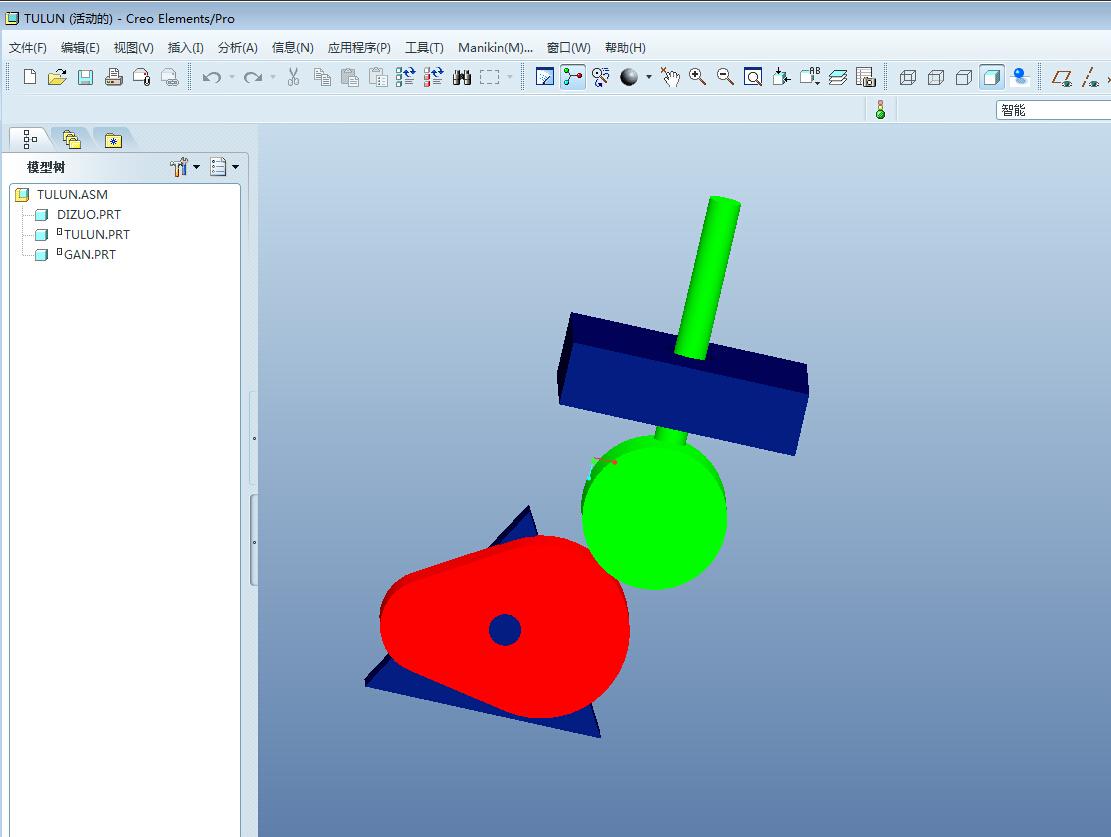Open the 智能 selection filter box

pyautogui.click(x=1053, y=110)
